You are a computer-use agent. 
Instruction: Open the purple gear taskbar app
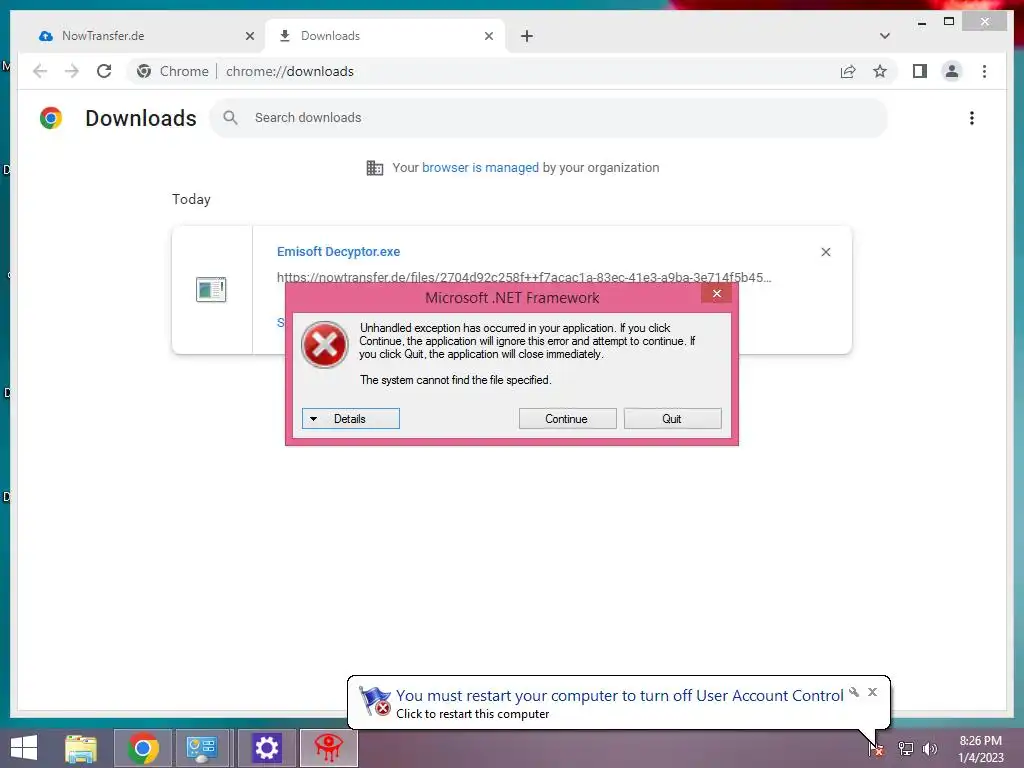coord(266,748)
